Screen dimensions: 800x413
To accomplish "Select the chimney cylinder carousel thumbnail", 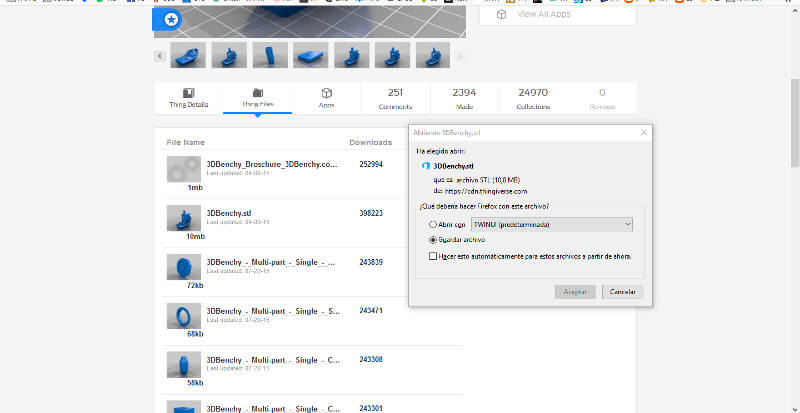I will pyautogui.click(x=270, y=55).
